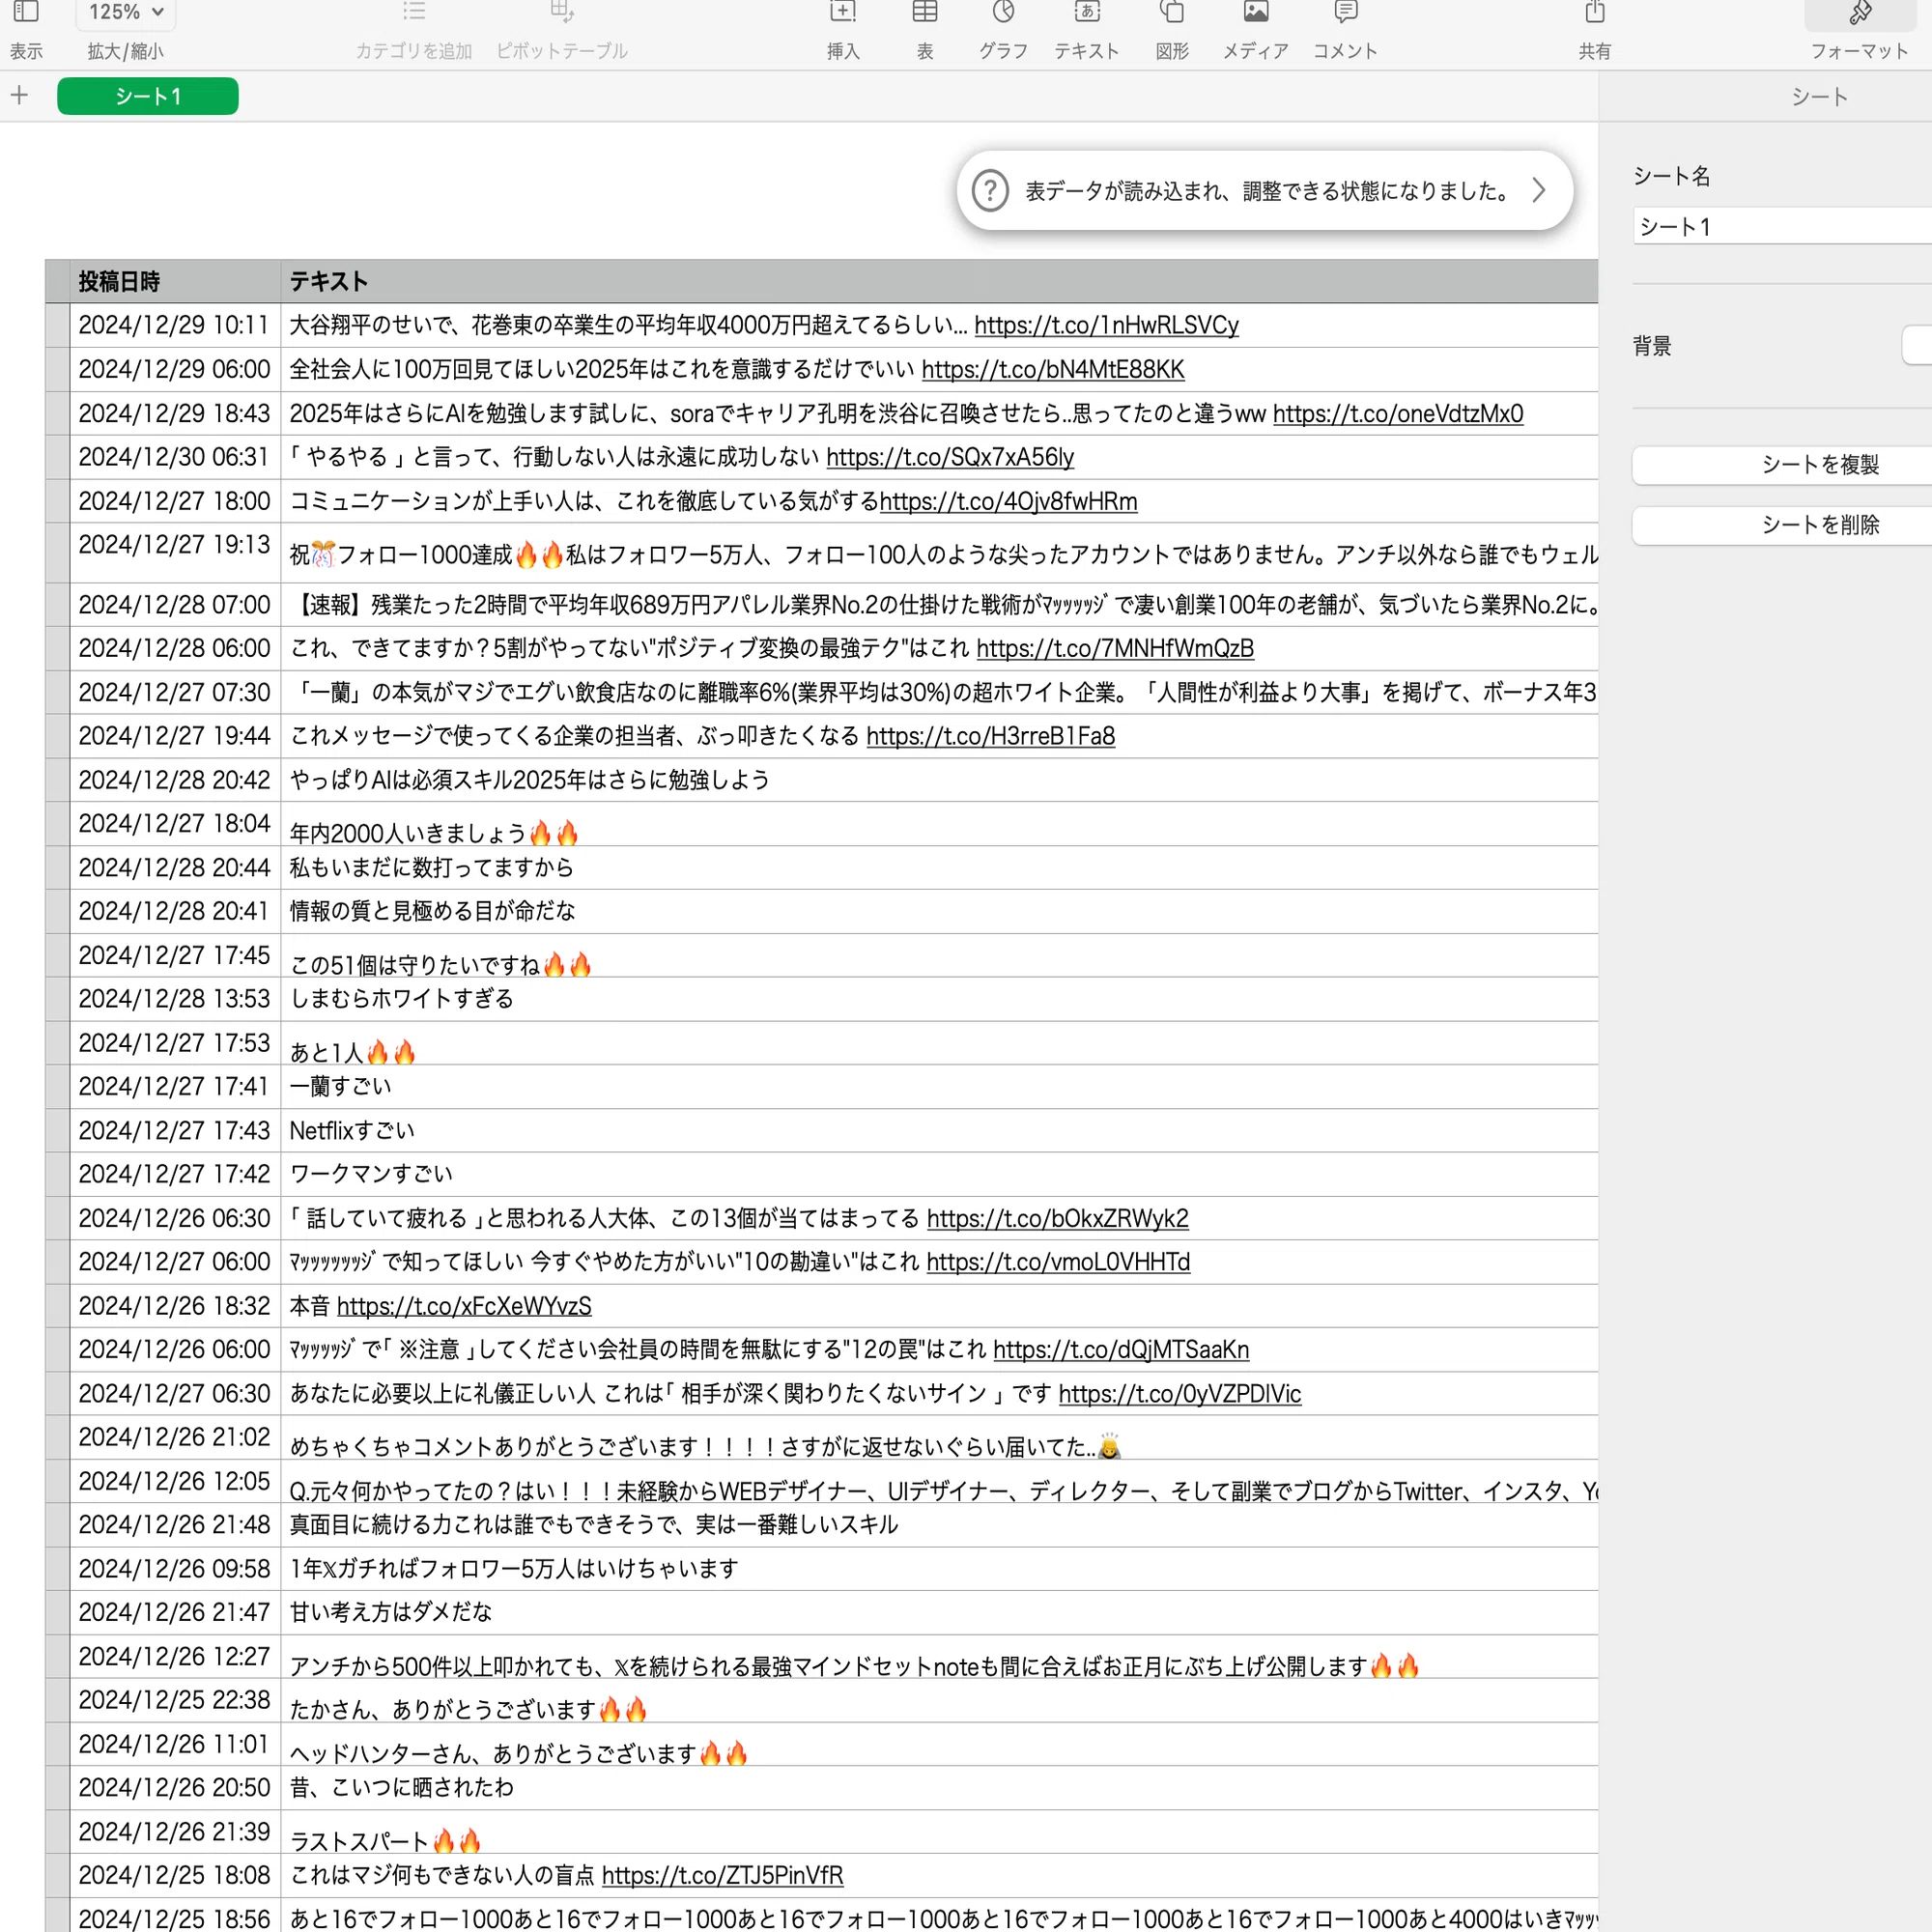The height and width of the screenshot is (1932, 1932).
Task: Select cell 年内2000人いきましょう
Action: click(939, 824)
